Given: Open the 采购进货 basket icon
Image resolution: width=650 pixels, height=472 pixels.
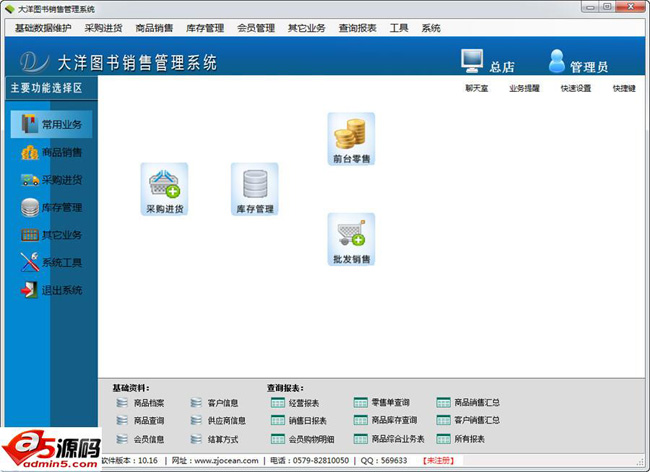Looking at the screenshot, I should pos(164,189).
